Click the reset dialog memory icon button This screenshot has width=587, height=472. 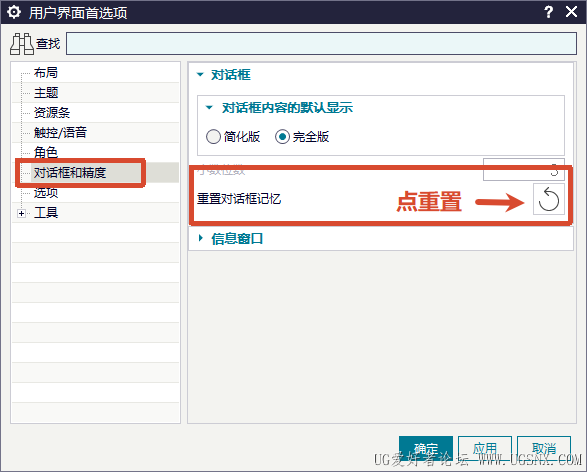coord(548,199)
